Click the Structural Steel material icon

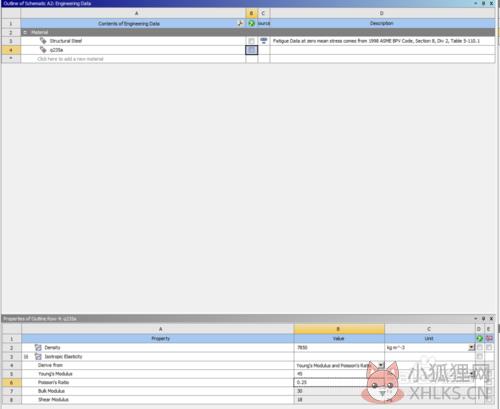[x=43, y=41]
